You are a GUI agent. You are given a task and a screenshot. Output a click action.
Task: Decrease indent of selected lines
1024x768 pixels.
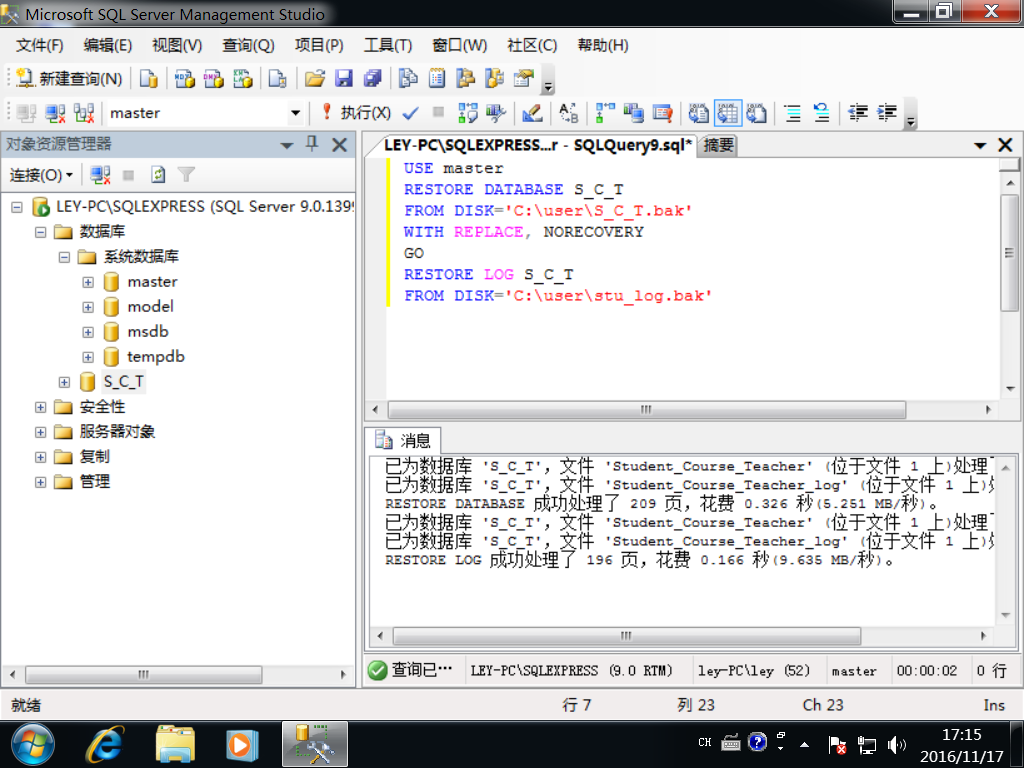pos(857,113)
